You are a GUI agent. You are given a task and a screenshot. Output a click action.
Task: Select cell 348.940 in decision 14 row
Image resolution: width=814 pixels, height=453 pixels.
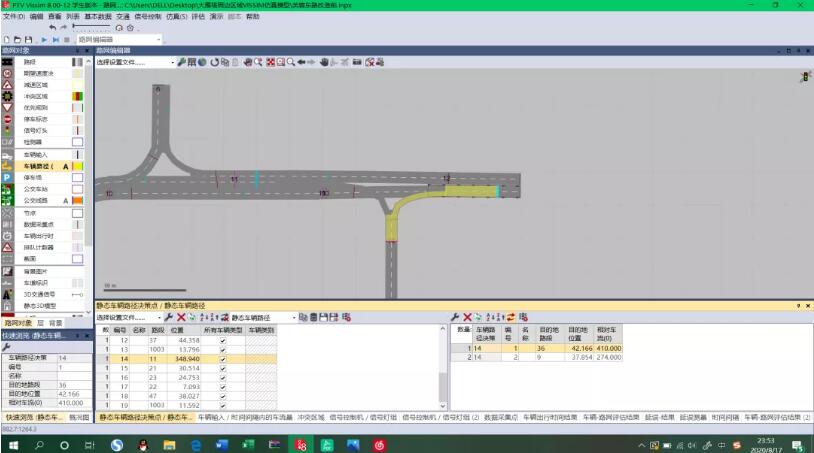coord(184,359)
